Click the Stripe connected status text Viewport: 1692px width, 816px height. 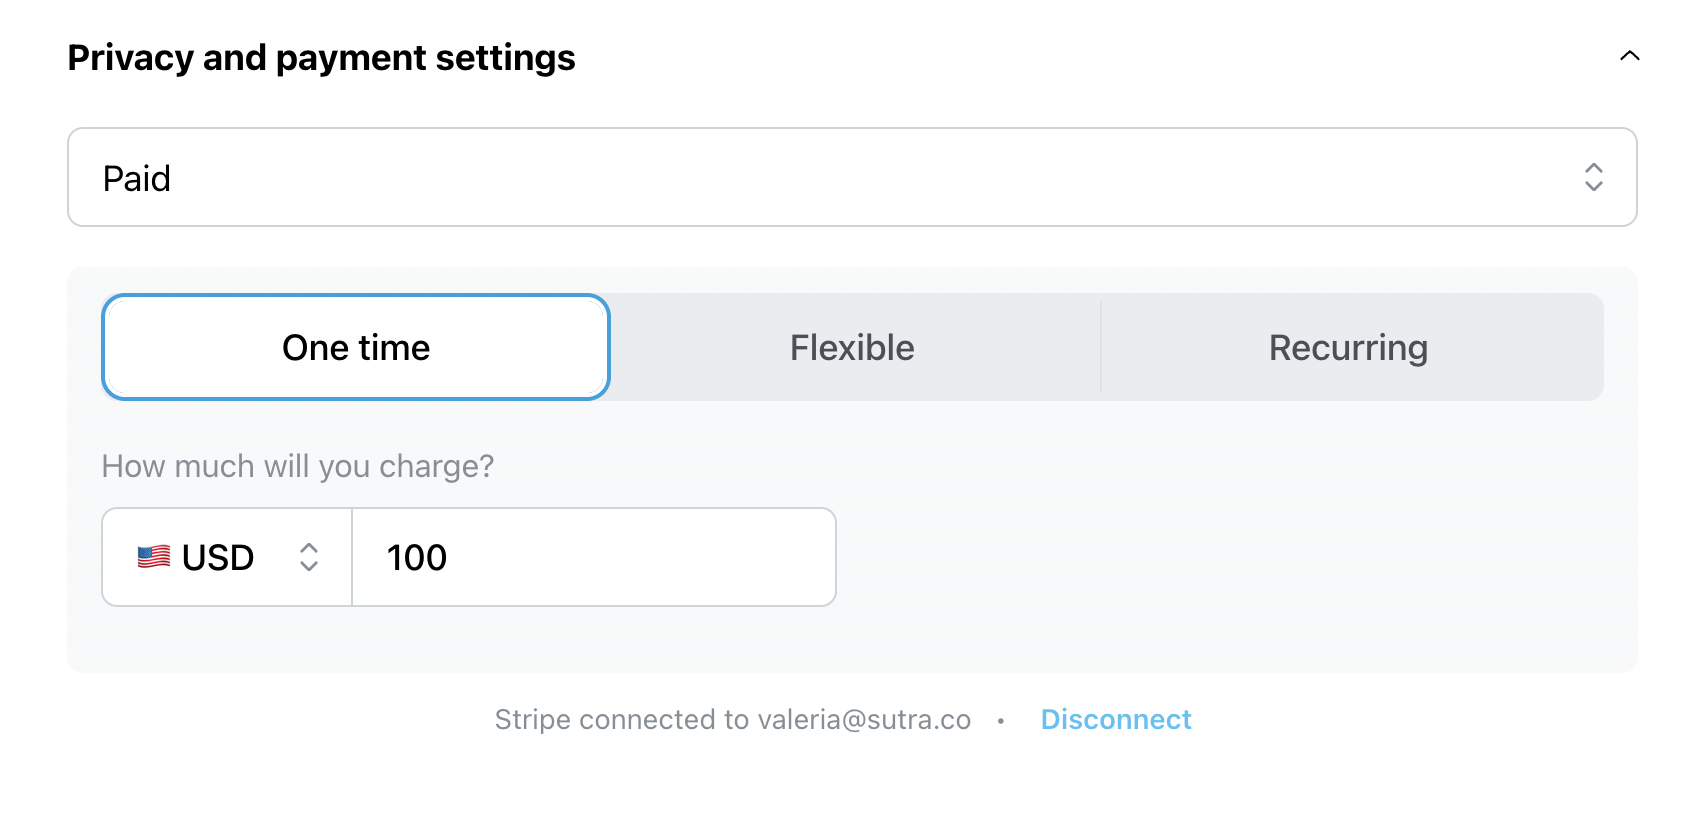[733, 720]
